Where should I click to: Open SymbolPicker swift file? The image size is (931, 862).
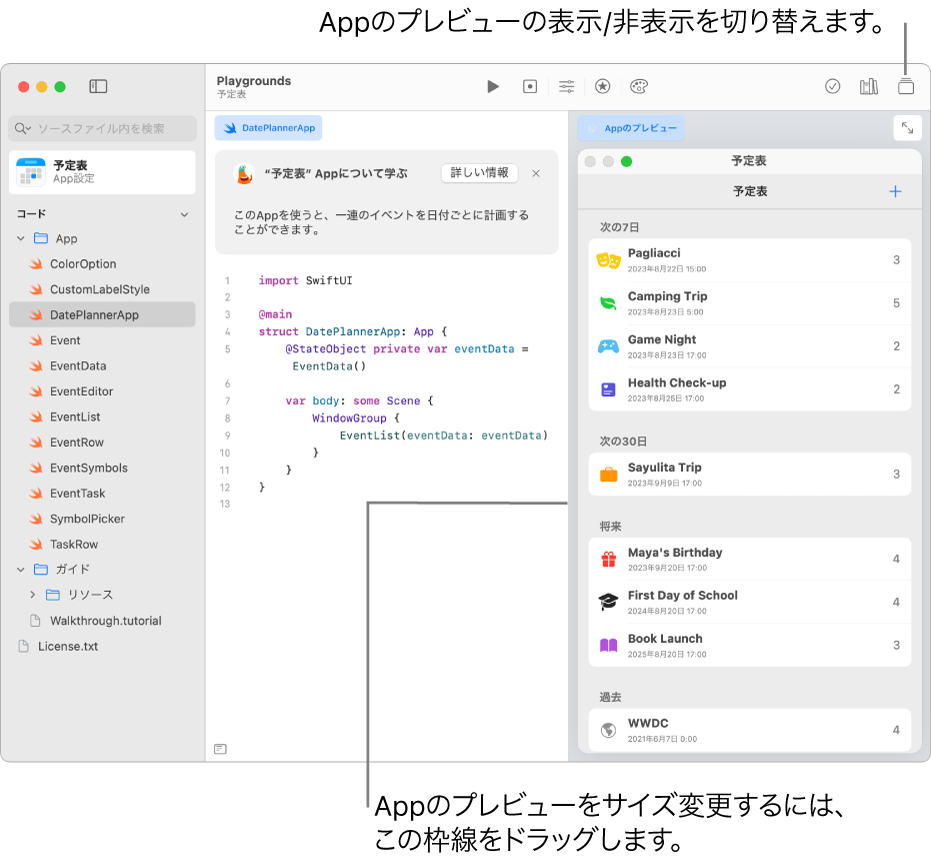tap(102, 519)
